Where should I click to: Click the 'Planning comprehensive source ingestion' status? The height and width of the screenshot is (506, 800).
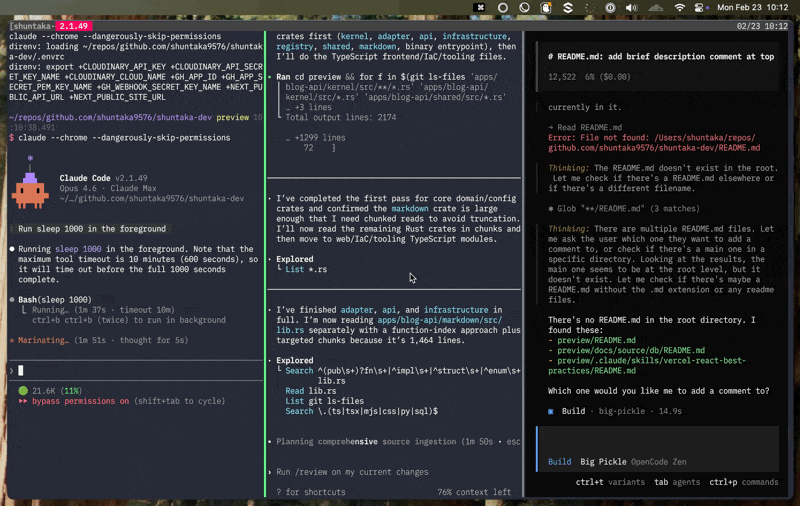[x=393, y=442]
